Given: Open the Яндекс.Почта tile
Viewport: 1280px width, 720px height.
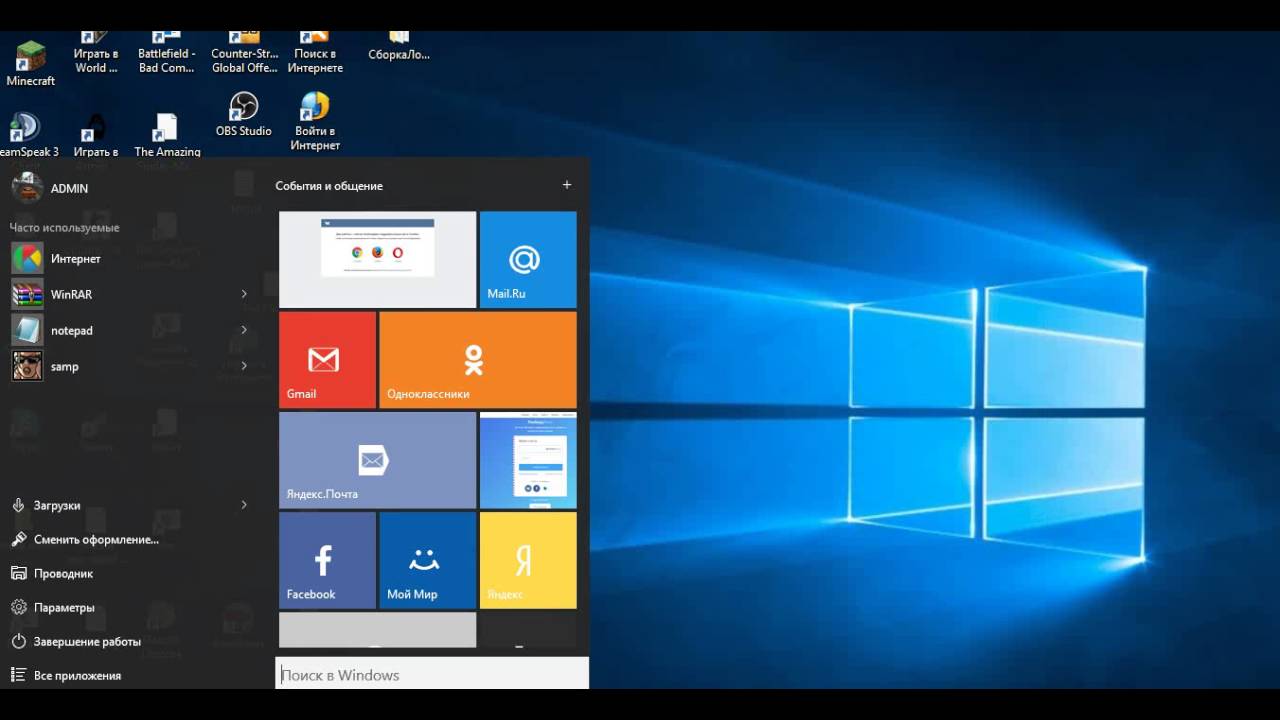Looking at the screenshot, I should (x=377, y=460).
